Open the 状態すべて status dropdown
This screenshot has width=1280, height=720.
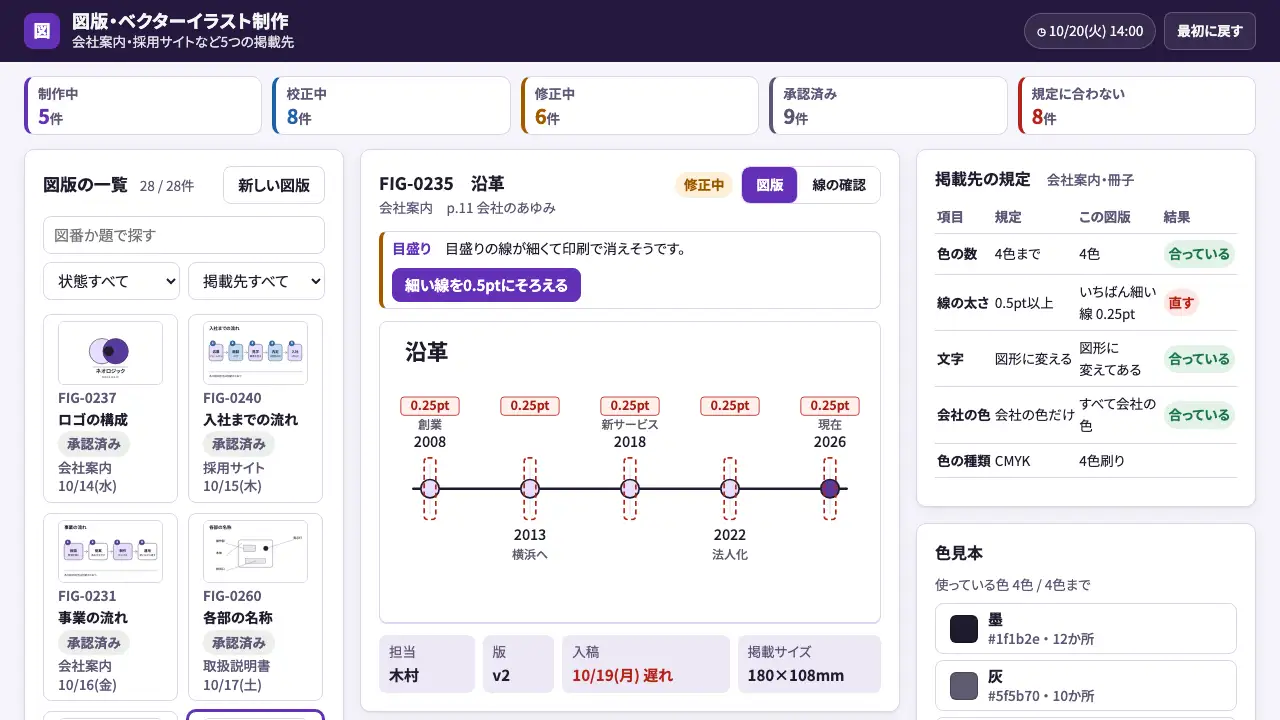tap(111, 281)
